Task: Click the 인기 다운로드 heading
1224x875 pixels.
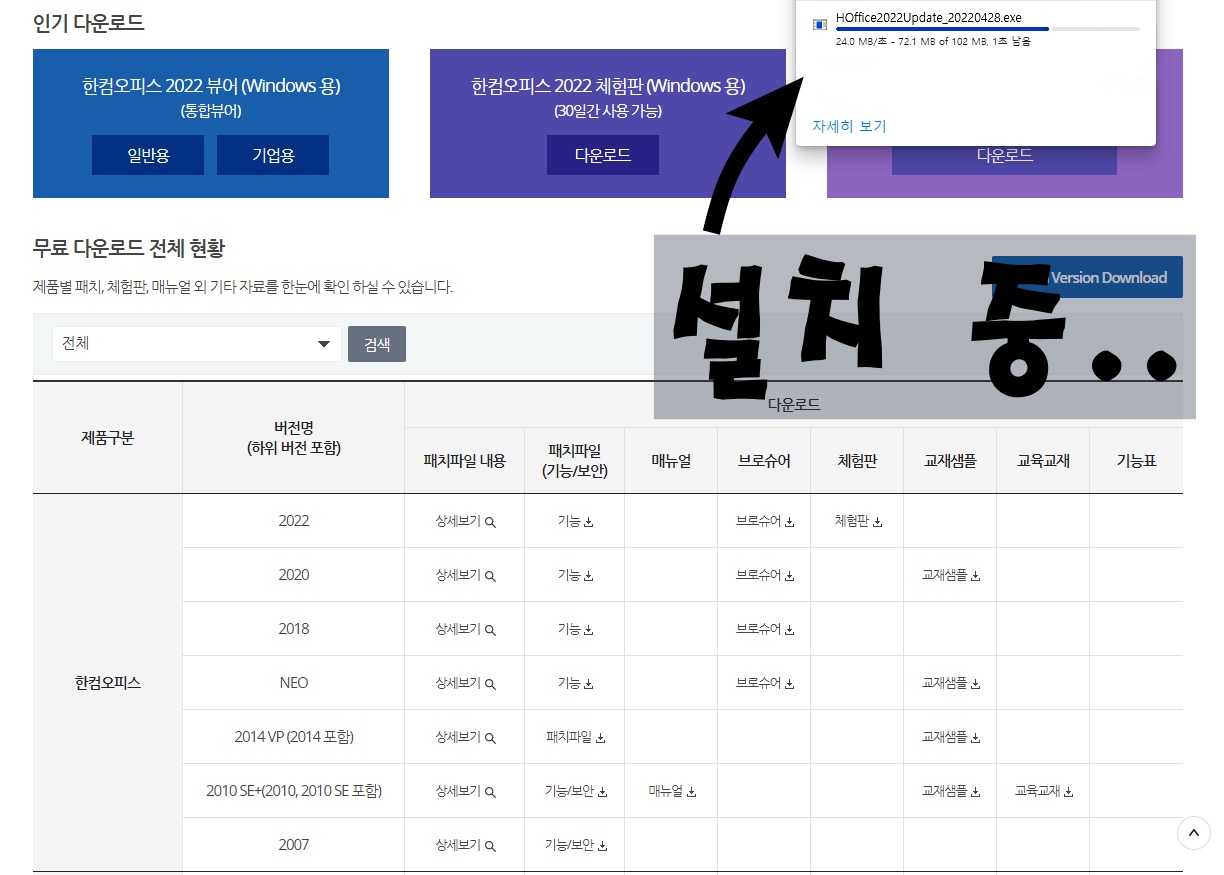Action: pos(89,22)
